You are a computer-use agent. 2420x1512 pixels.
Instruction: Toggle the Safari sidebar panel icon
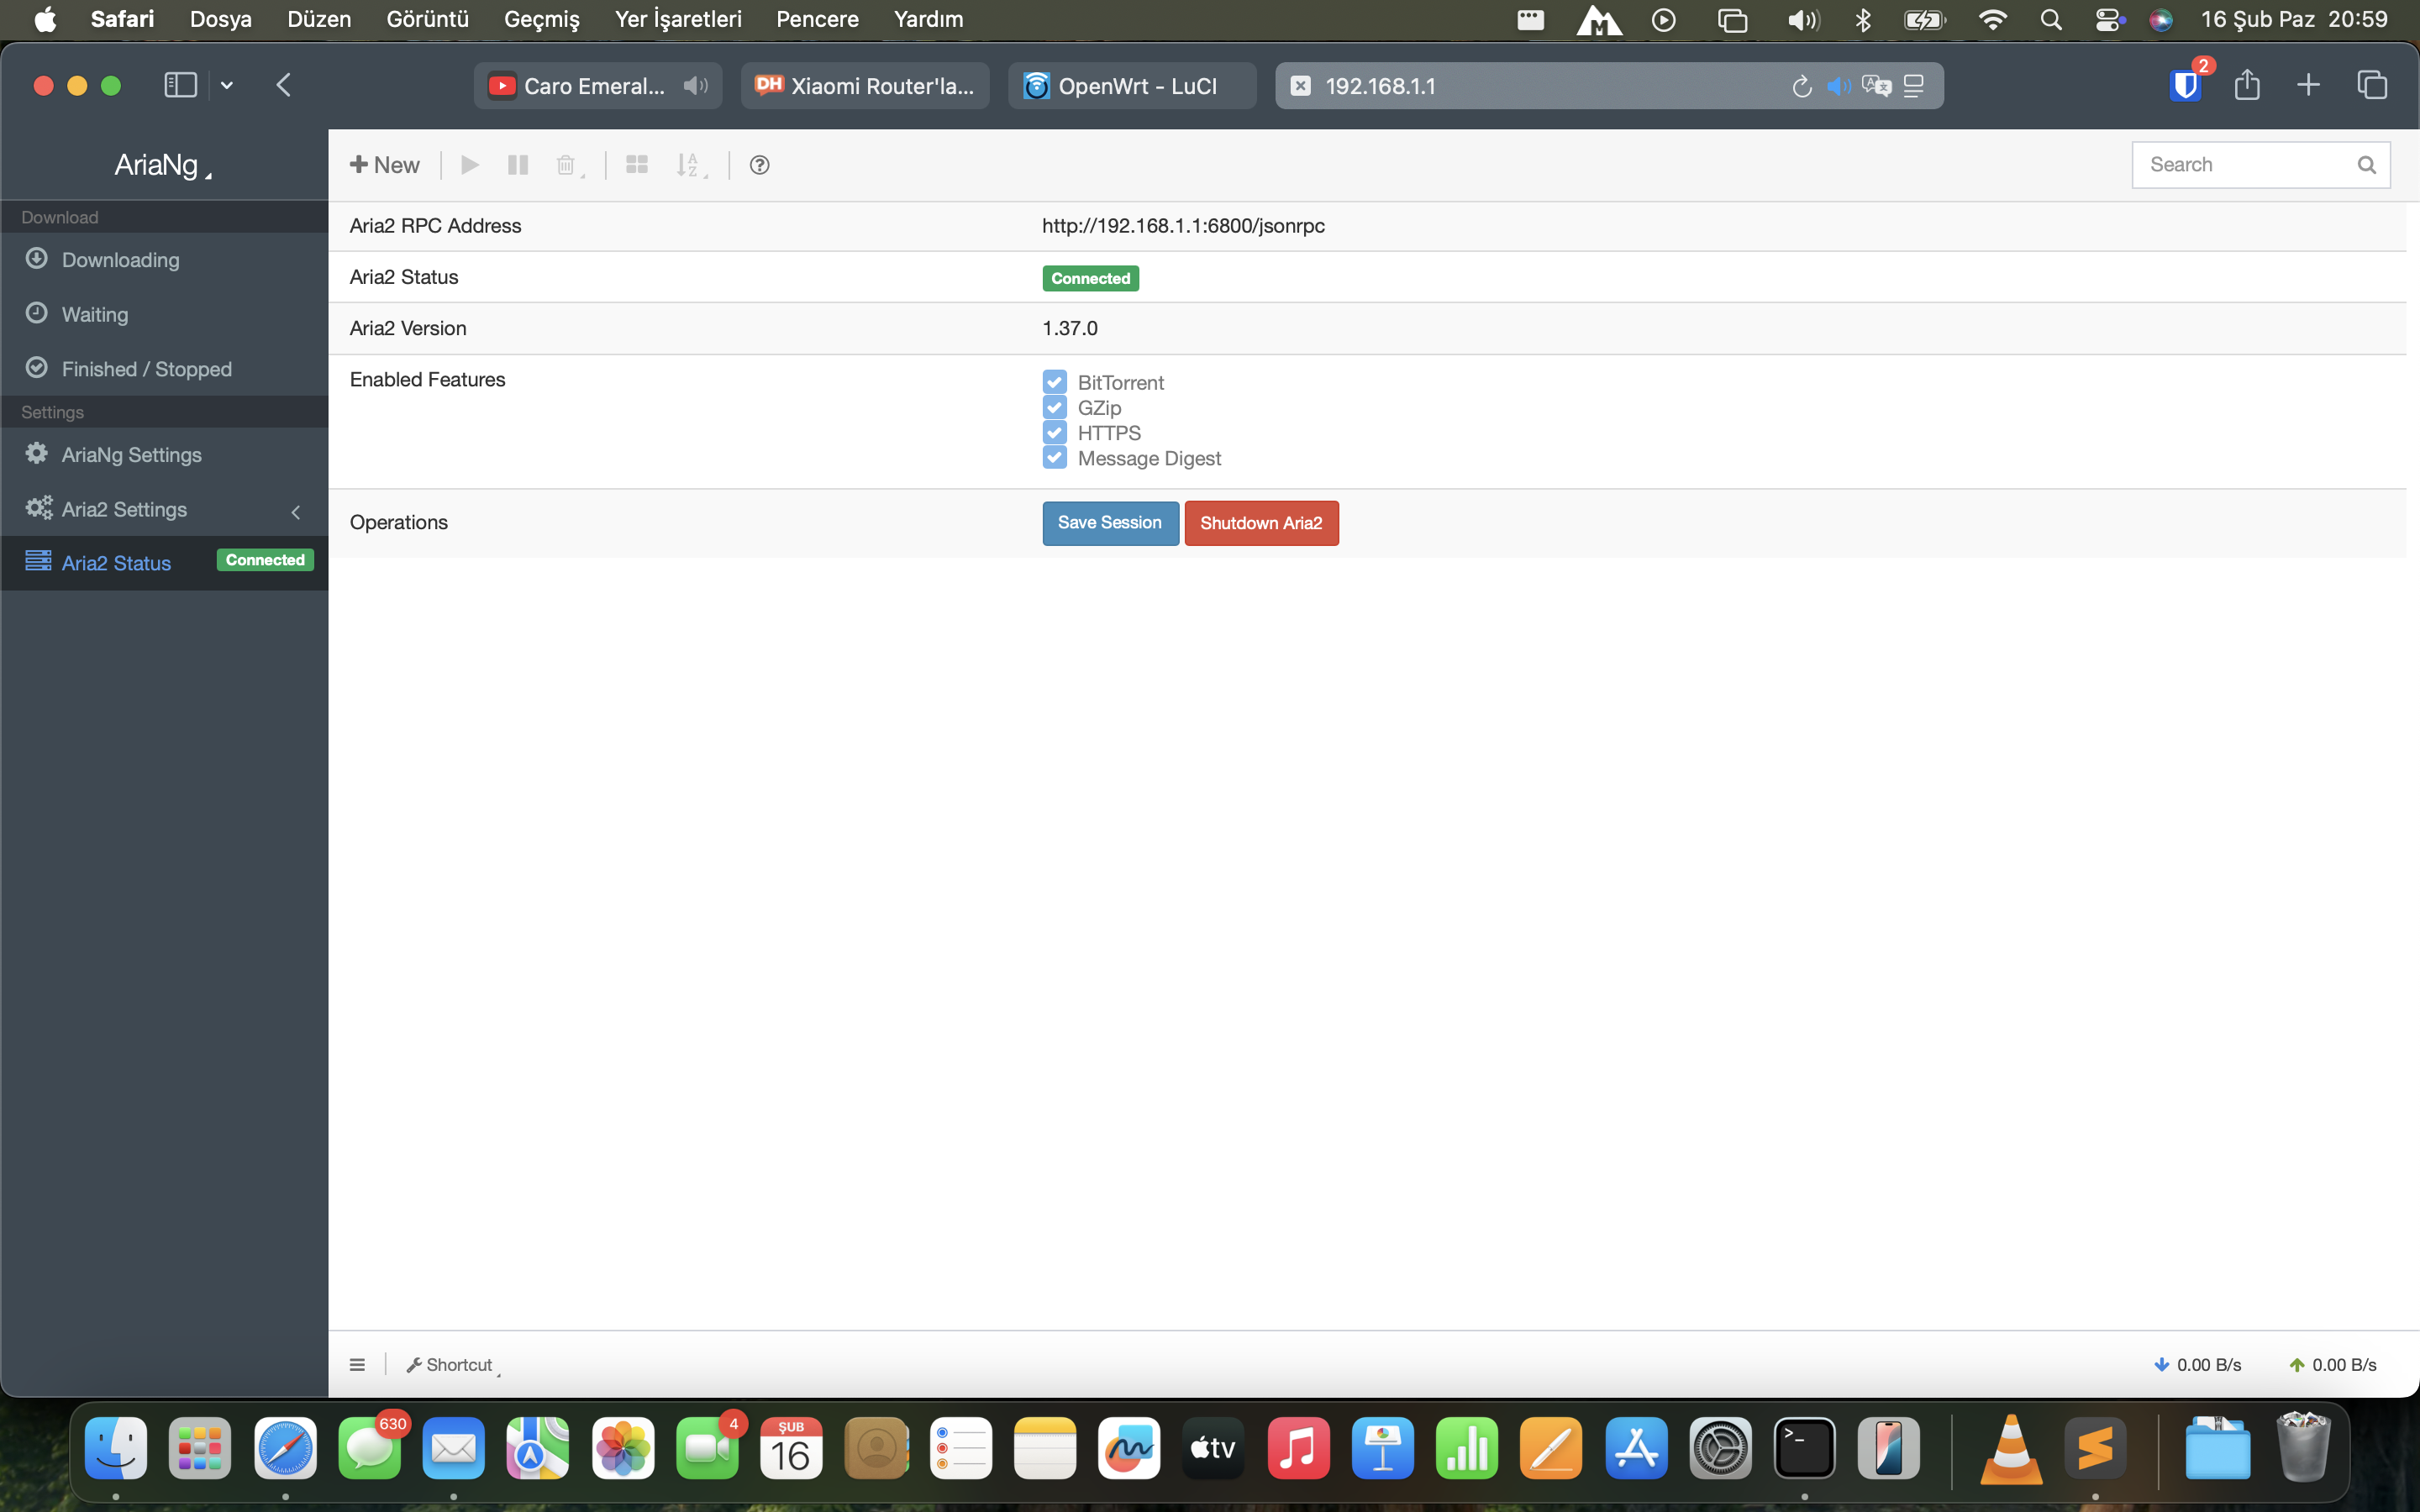pos(180,85)
